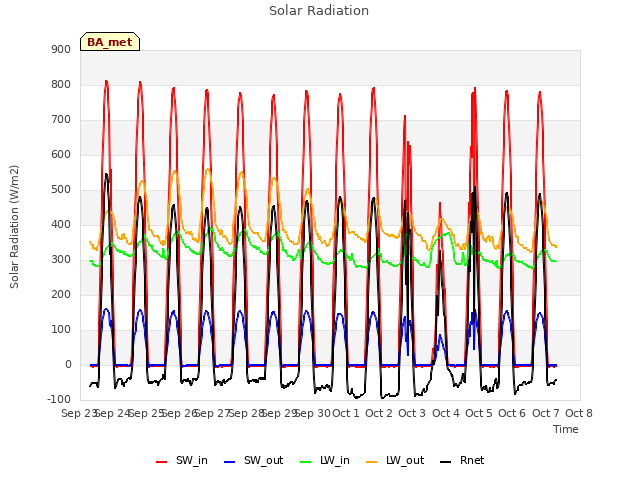Click the Oct 5 x-axis tick label
Viewport: 640px width, 480px height.
[x=479, y=413]
